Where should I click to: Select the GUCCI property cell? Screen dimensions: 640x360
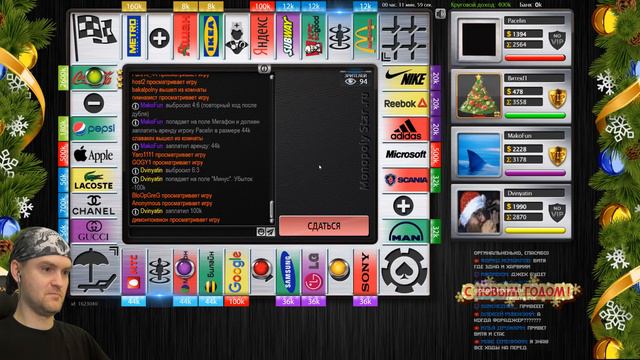(x=94, y=231)
